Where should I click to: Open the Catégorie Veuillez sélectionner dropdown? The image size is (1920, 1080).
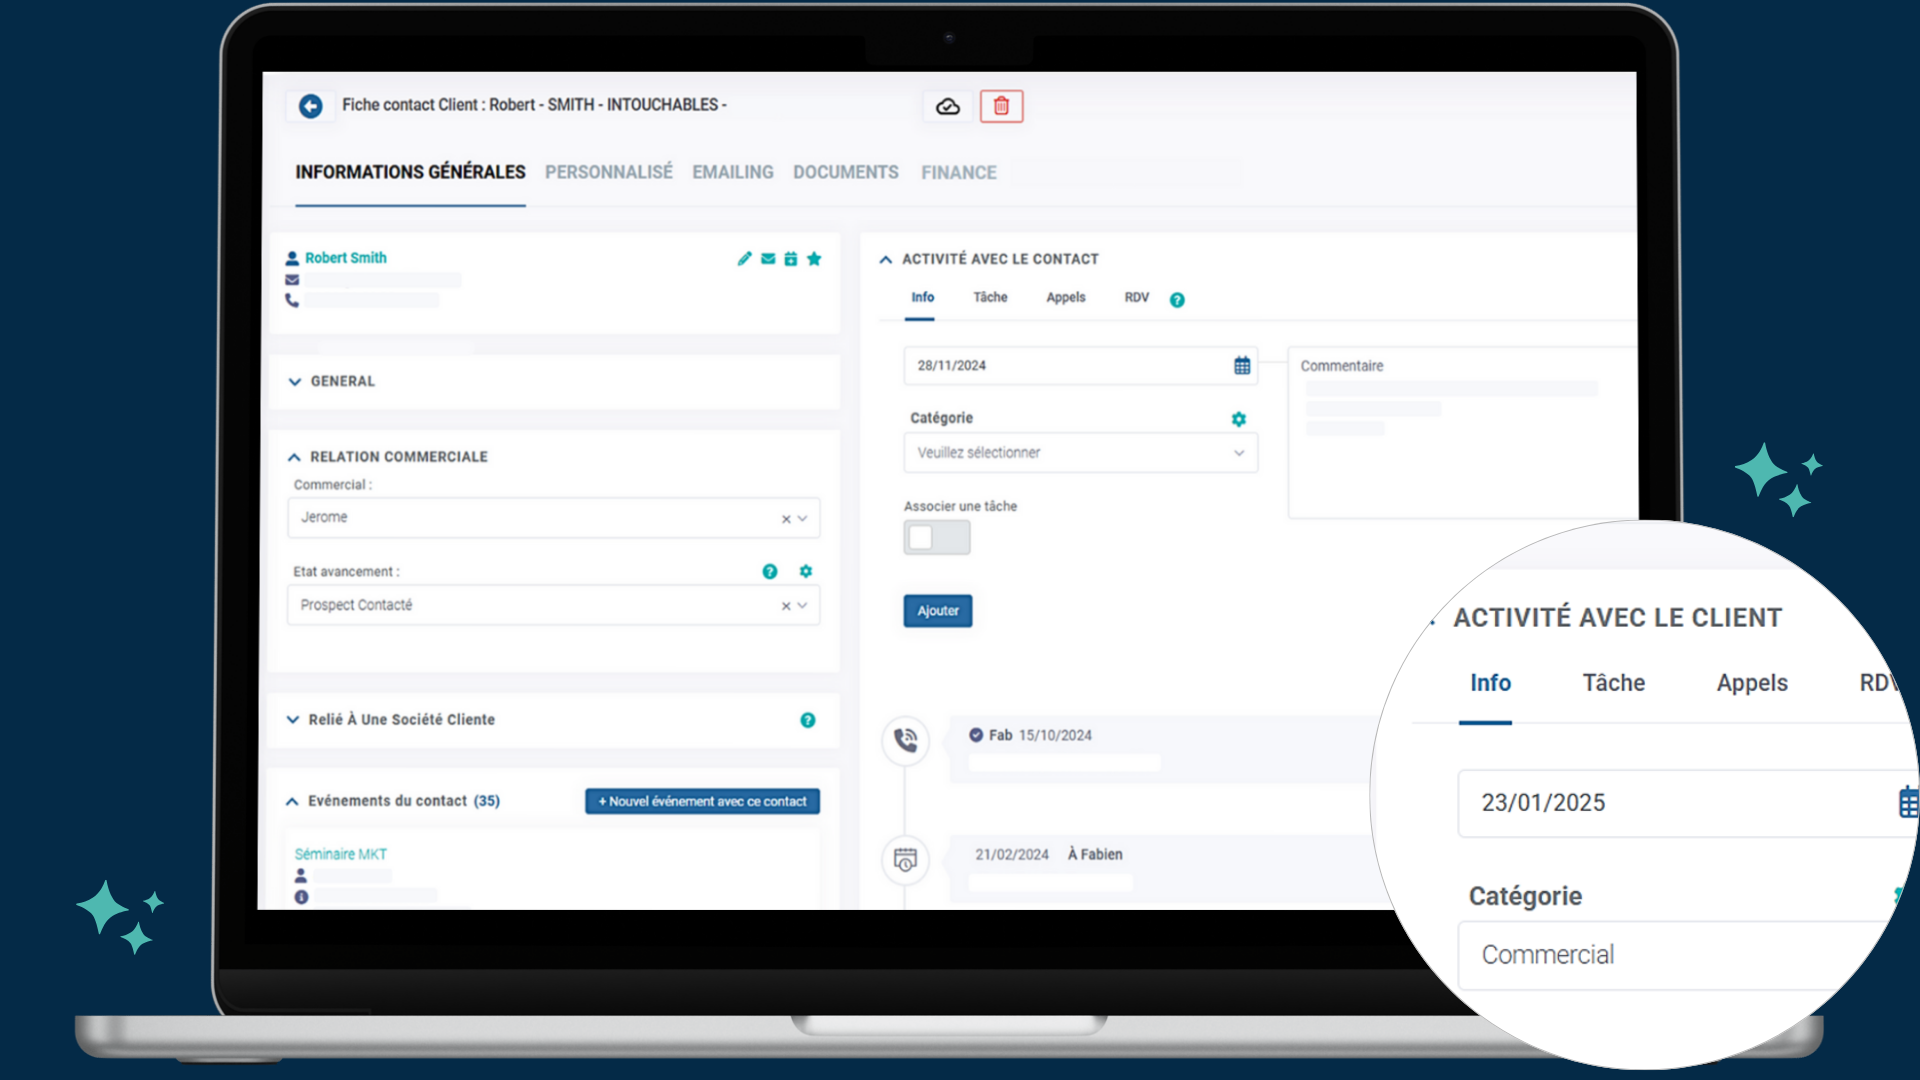tap(1080, 453)
